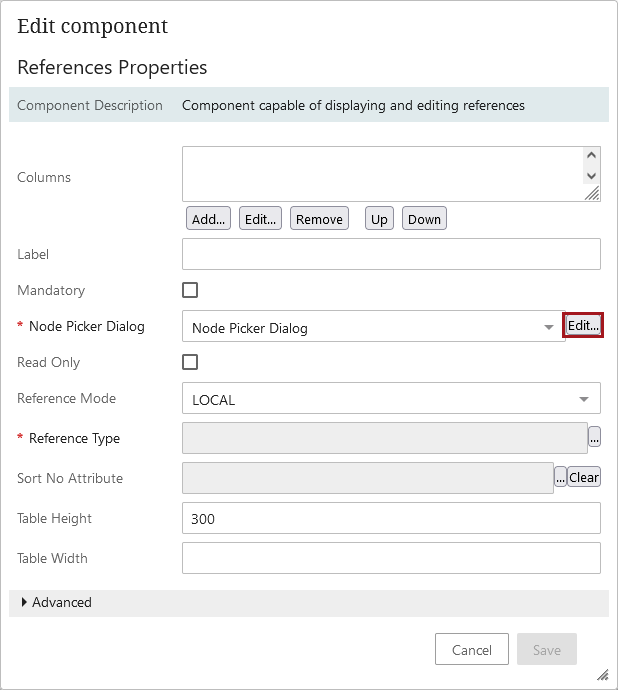The width and height of the screenshot is (618, 690).
Task: Click the dialog resize grip at bottom-right corner
Action: click(602, 674)
